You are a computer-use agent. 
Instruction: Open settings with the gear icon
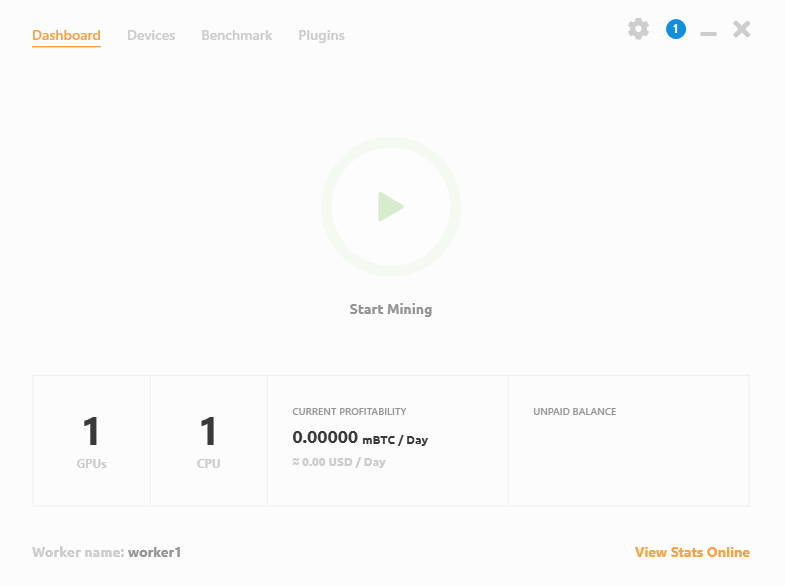coord(638,29)
